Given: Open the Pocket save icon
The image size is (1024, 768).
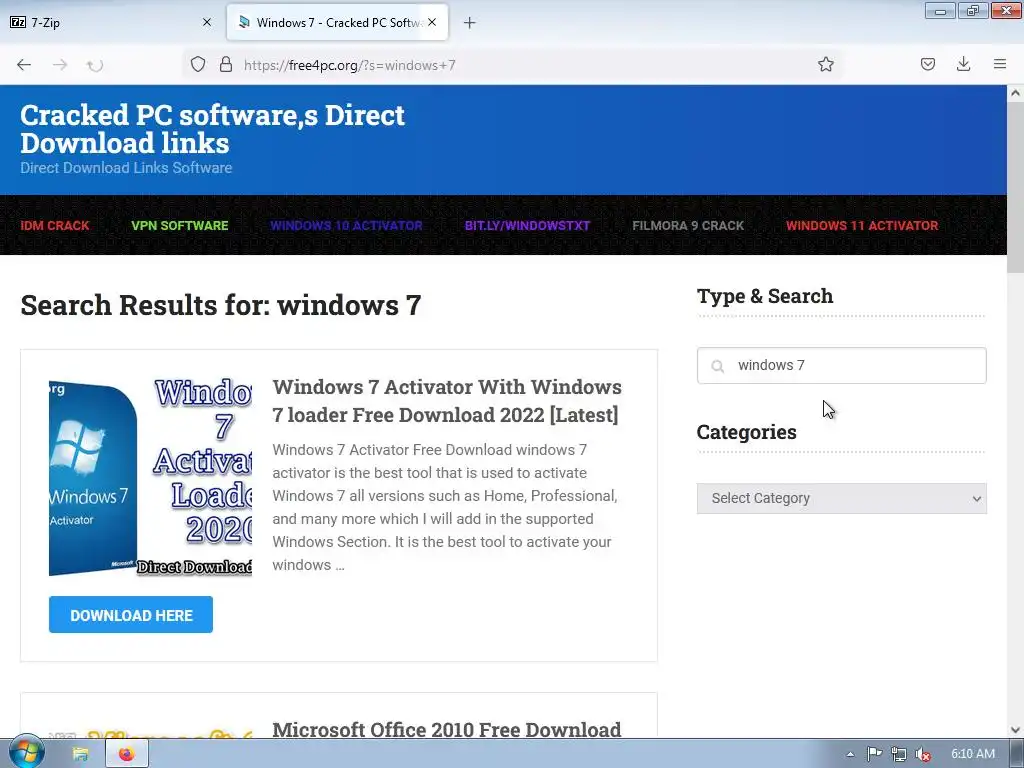Looking at the screenshot, I should point(927,64).
